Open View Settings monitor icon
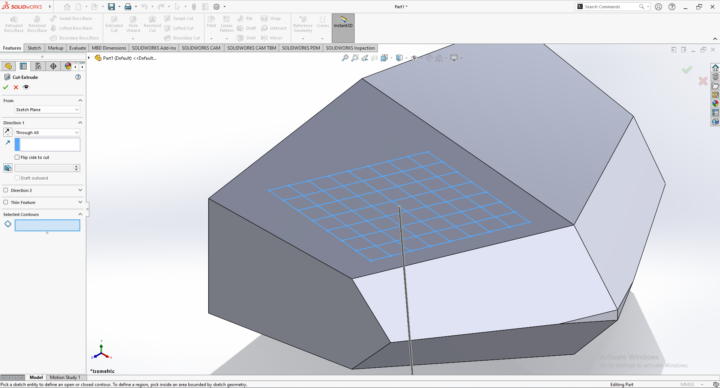 [x=454, y=58]
